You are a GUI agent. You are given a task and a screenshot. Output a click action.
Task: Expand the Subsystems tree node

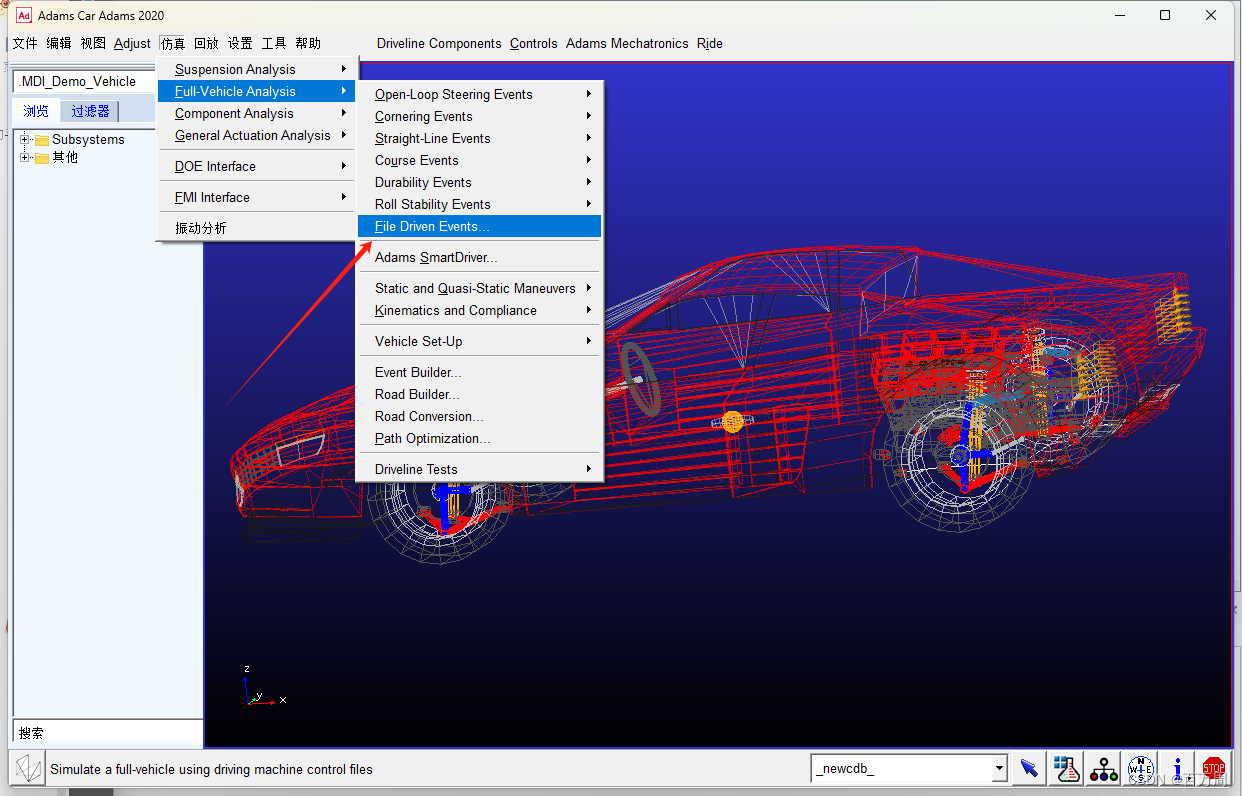(25, 140)
